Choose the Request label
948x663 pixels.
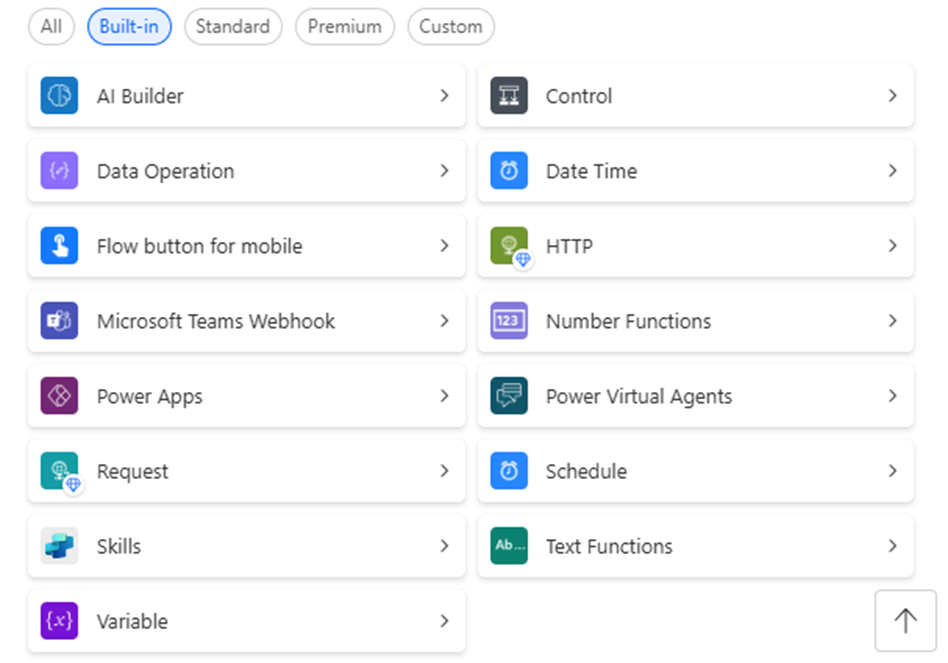132,471
